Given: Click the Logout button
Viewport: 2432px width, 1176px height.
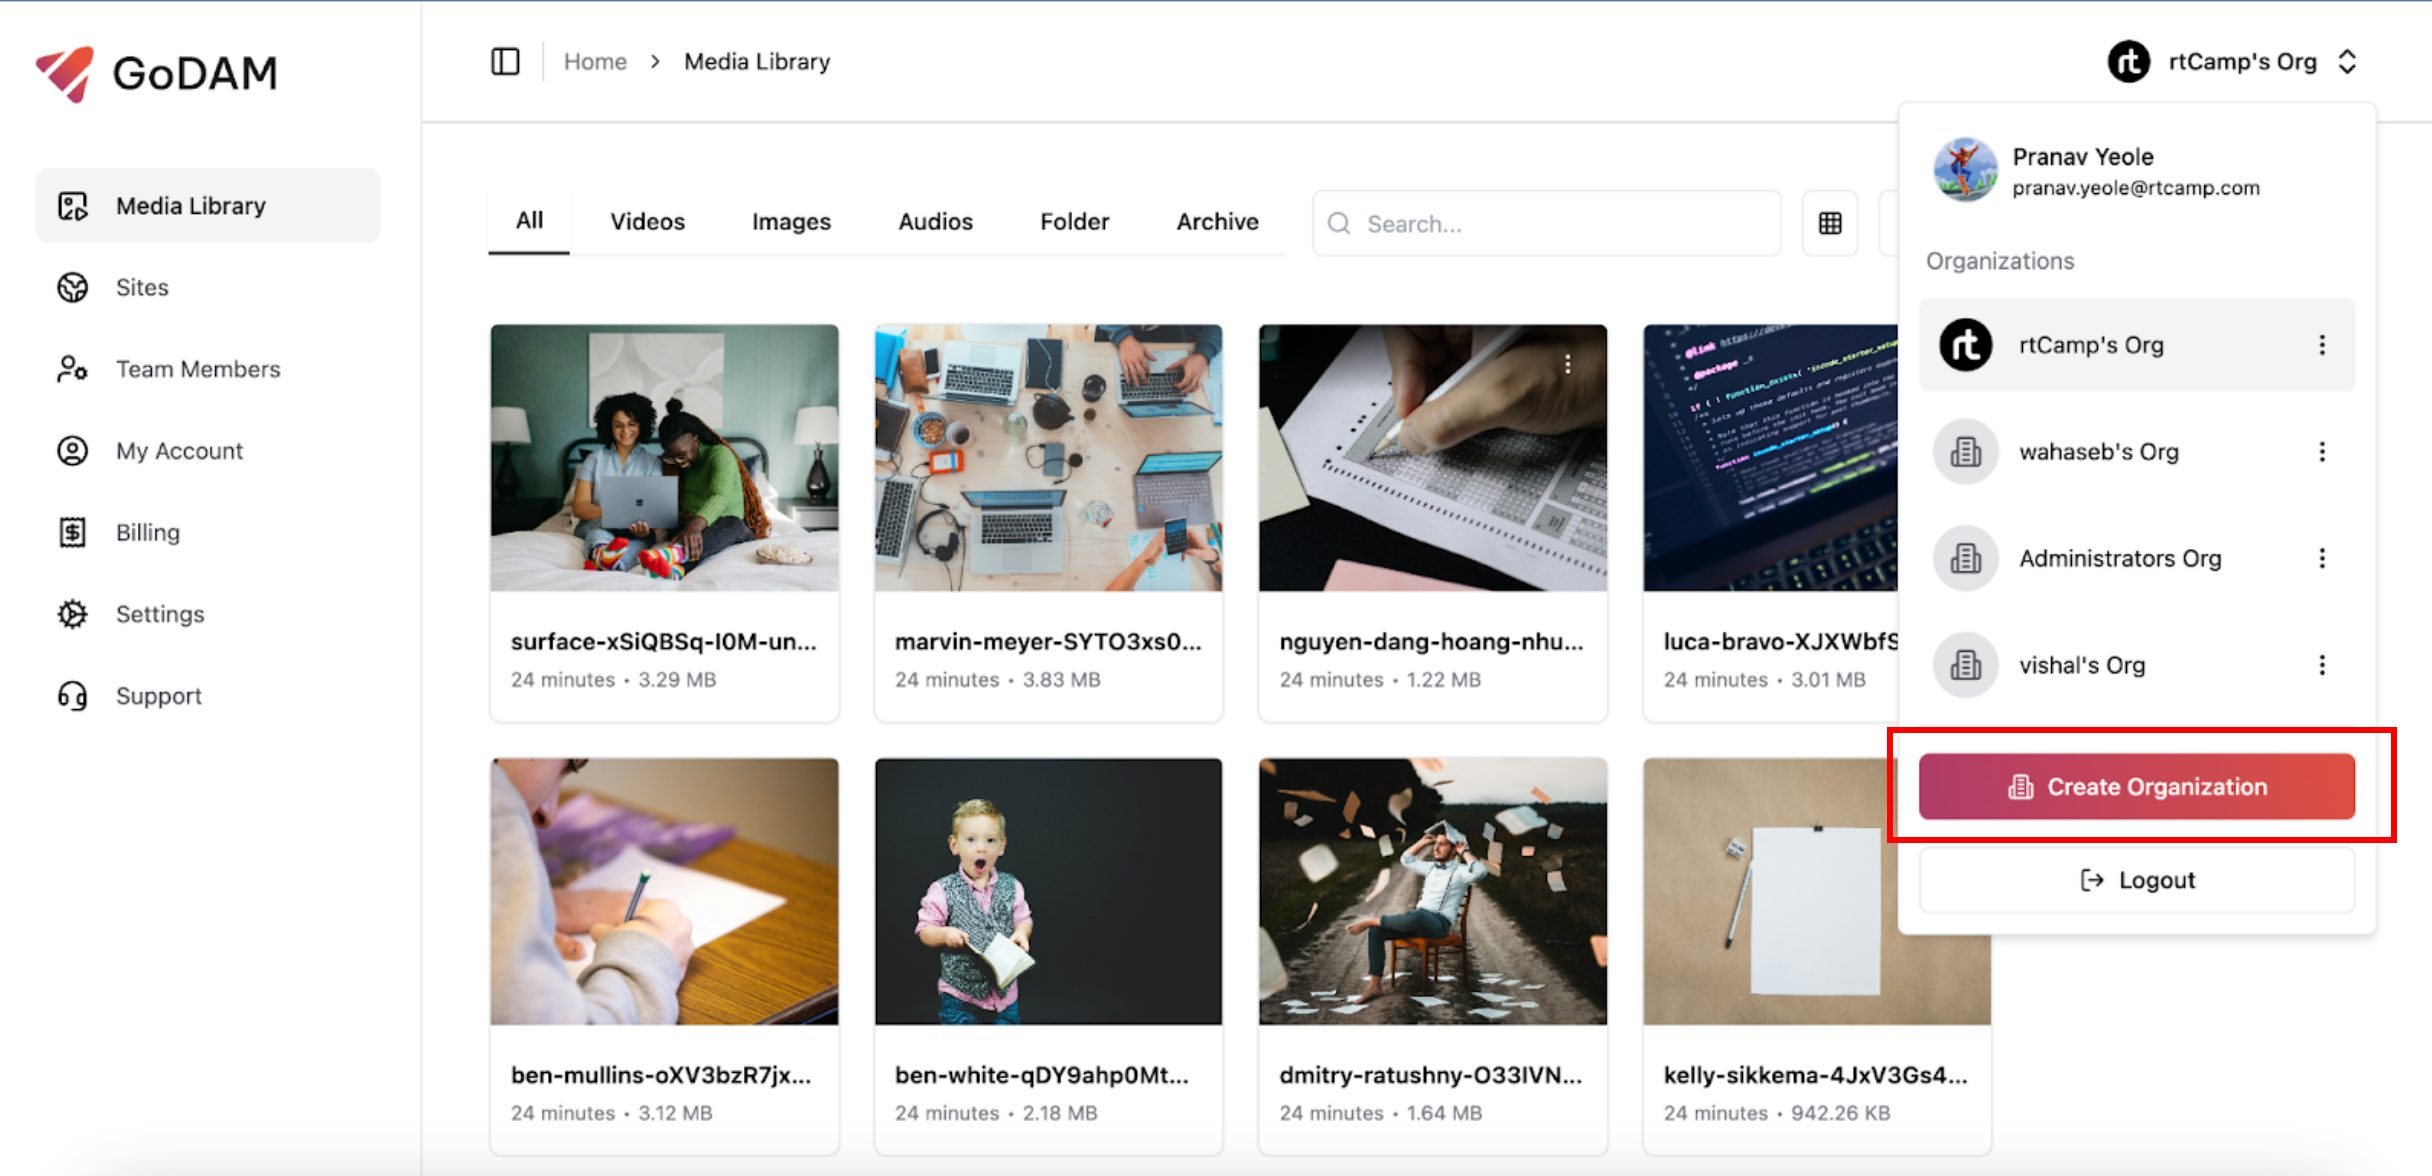Looking at the screenshot, I should coord(2135,880).
